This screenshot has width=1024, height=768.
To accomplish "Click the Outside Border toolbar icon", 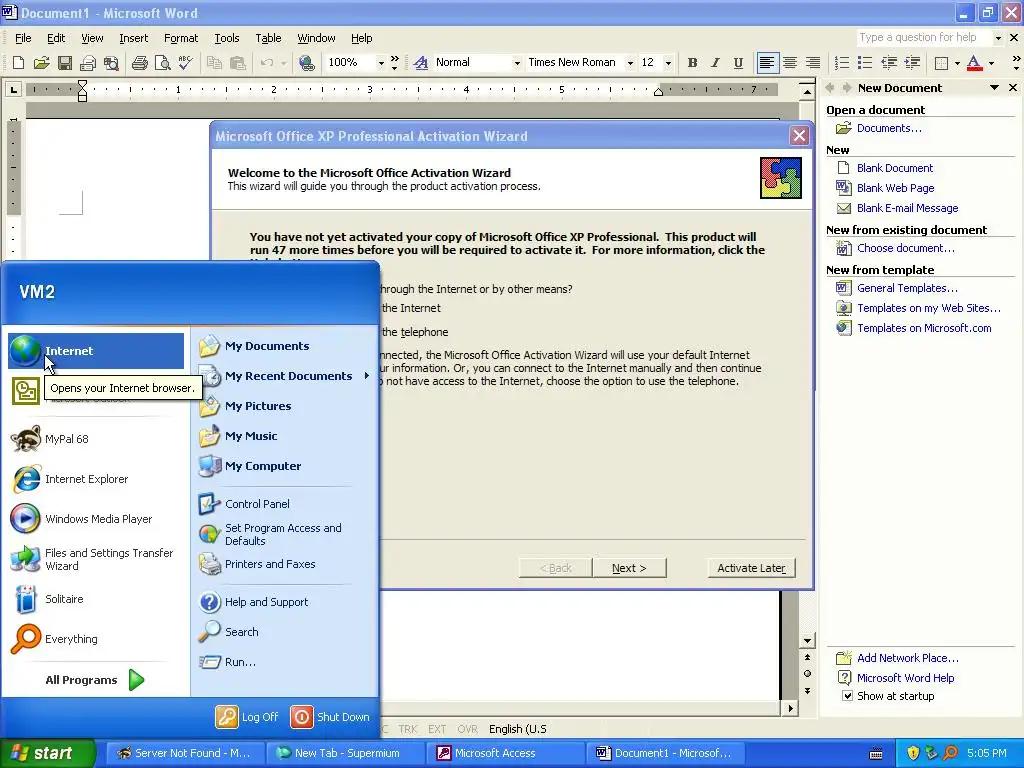I will (941, 63).
